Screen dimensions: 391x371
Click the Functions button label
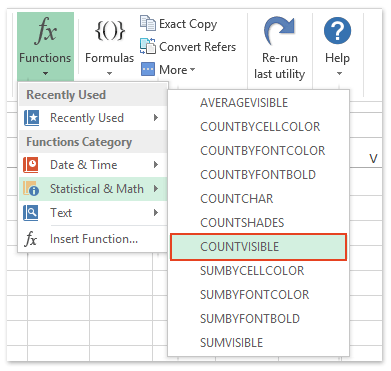(x=45, y=58)
